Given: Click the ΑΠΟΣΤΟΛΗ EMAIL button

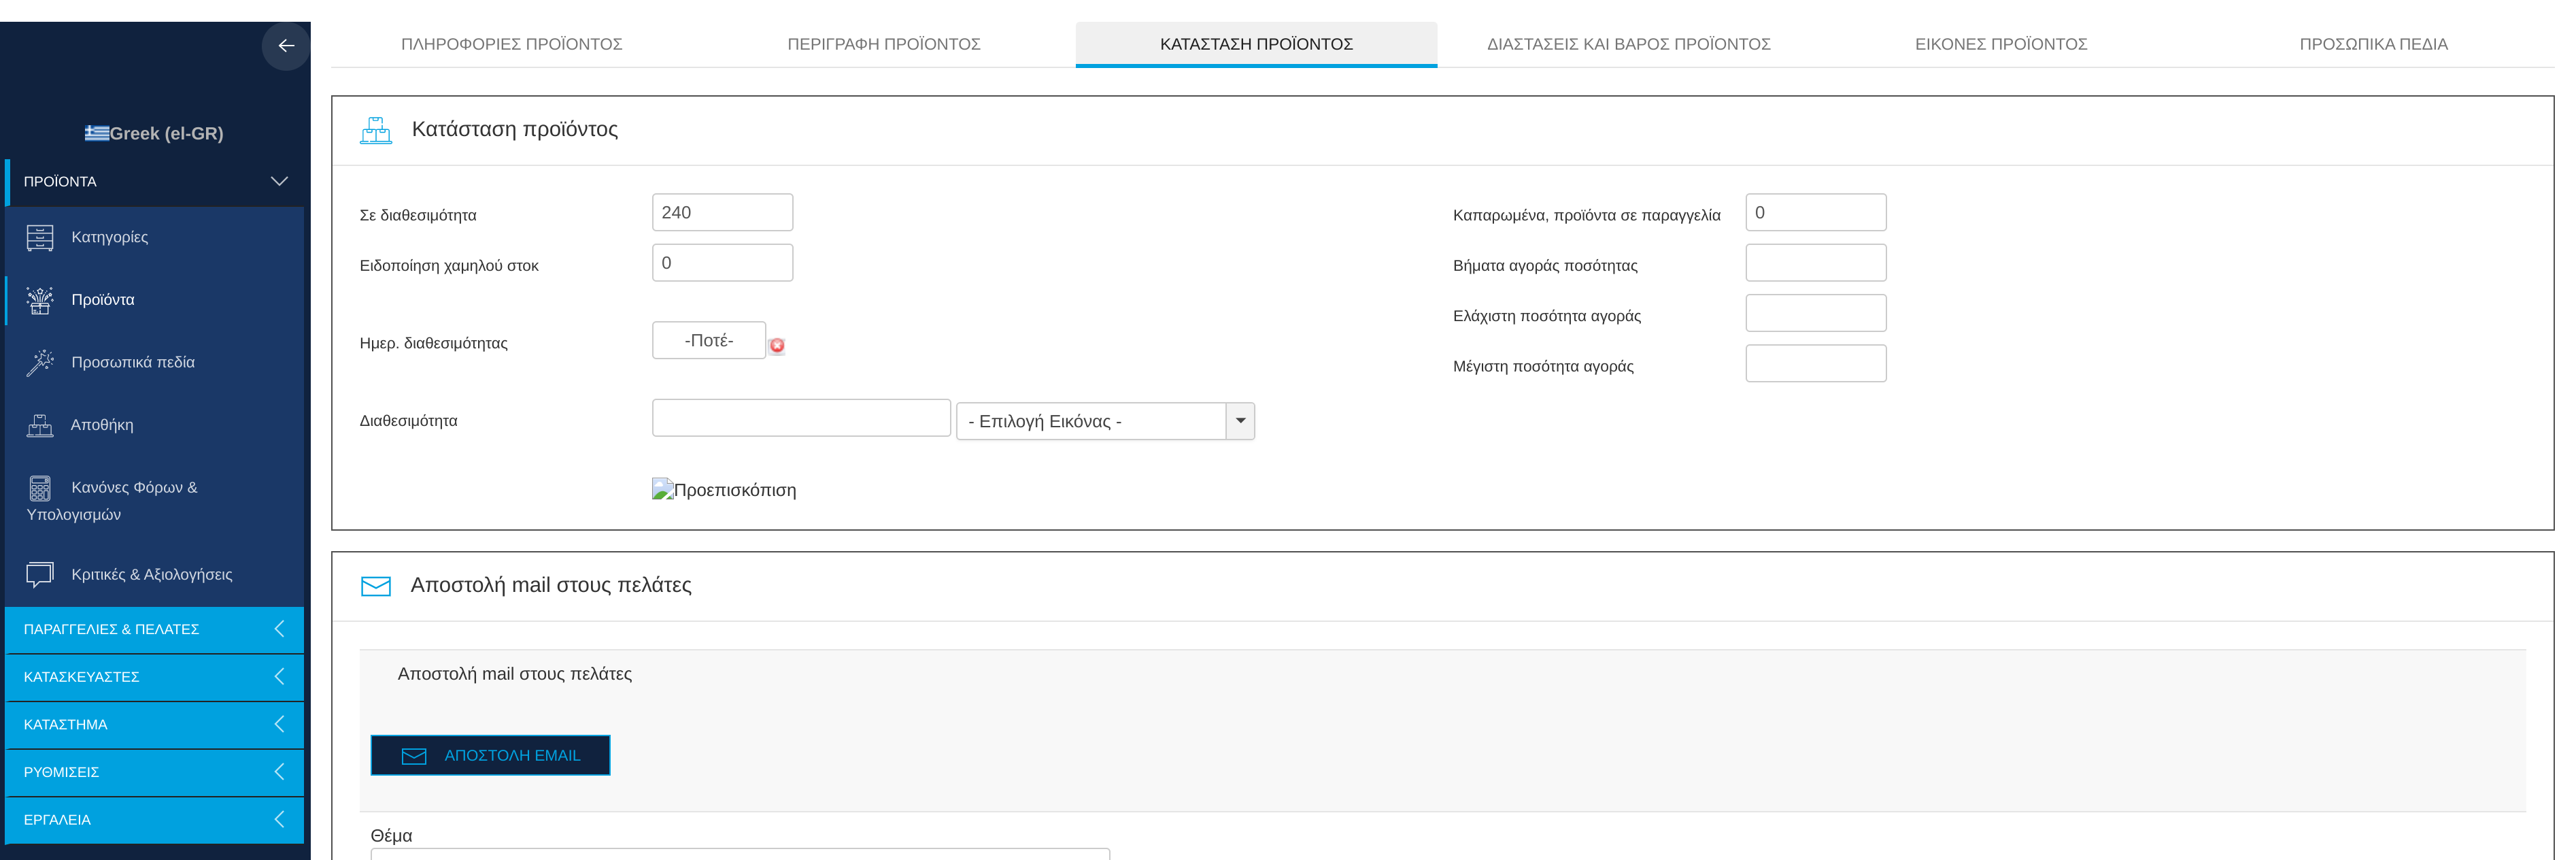Looking at the screenshot, I should pyautogui.click(x=490, y=755).
